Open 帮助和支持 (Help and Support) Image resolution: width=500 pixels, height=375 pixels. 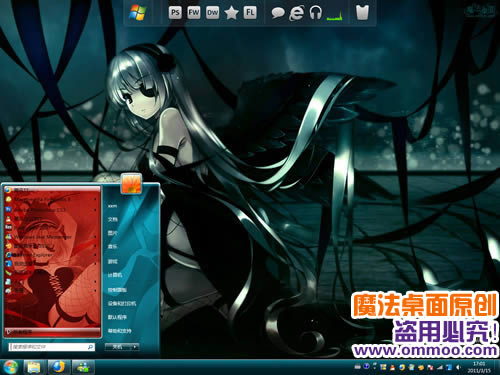pos(119,331)
